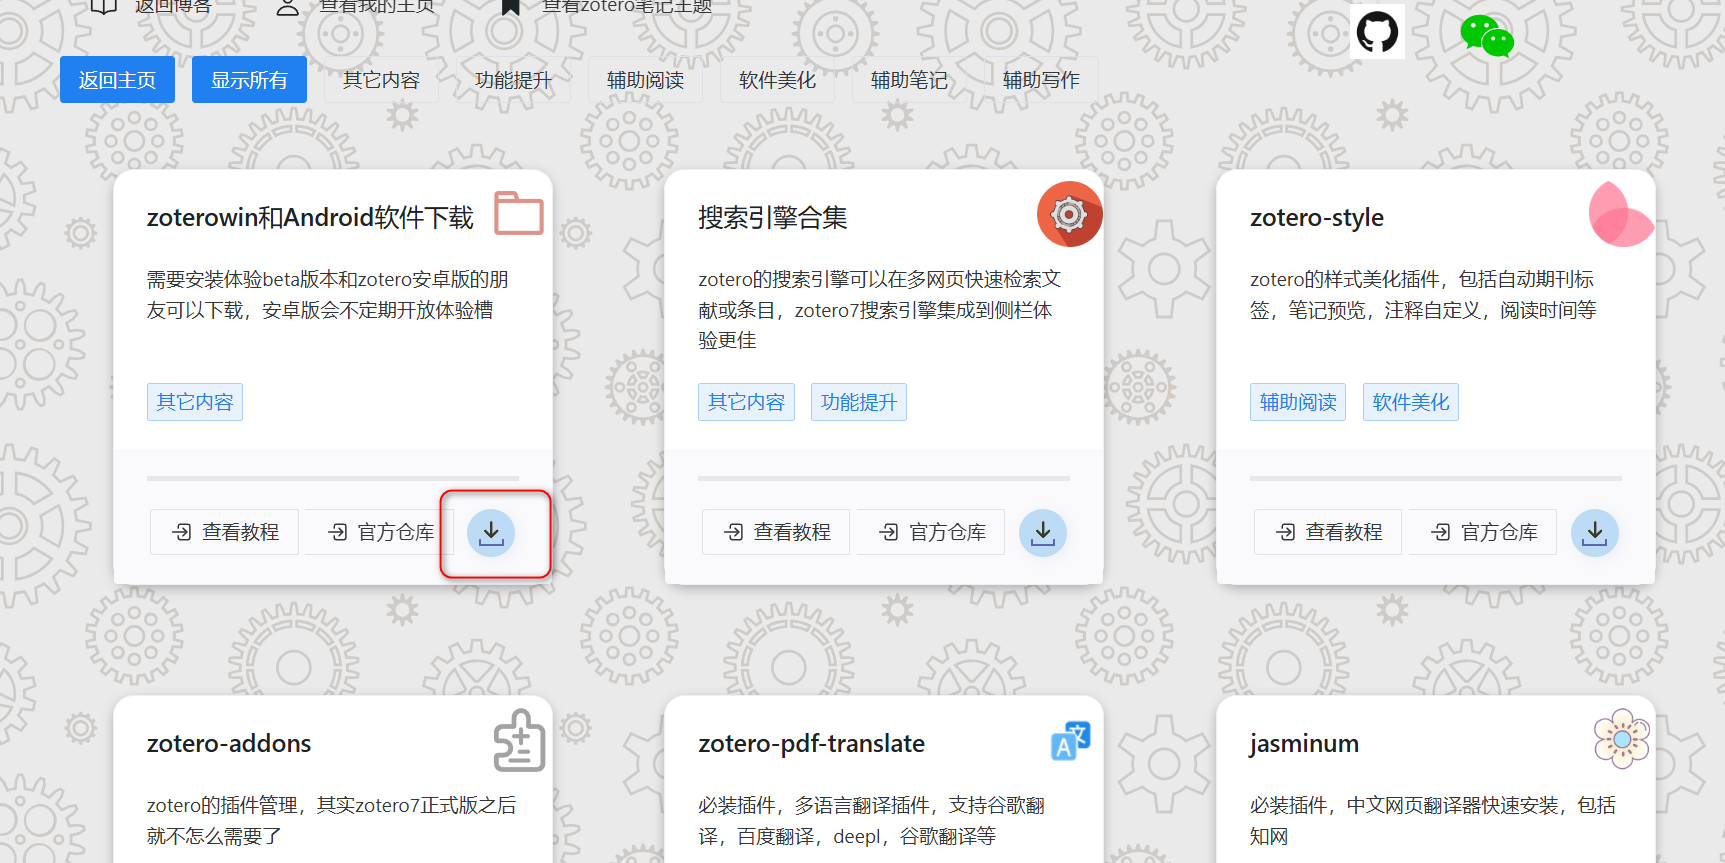Filter by 功能提升 category tab
This screenshot has width=1725, height=863.
(513, 80)
